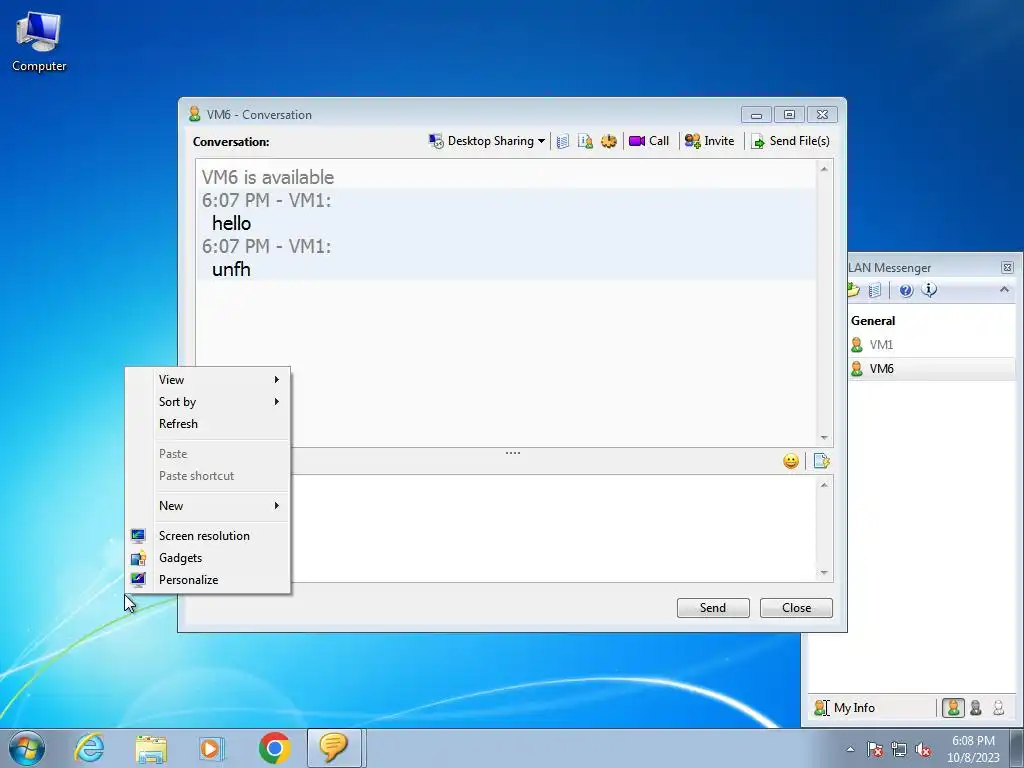1024x768 pixels.
Task: Set status to available (green user)
Action: coord(953,708)
